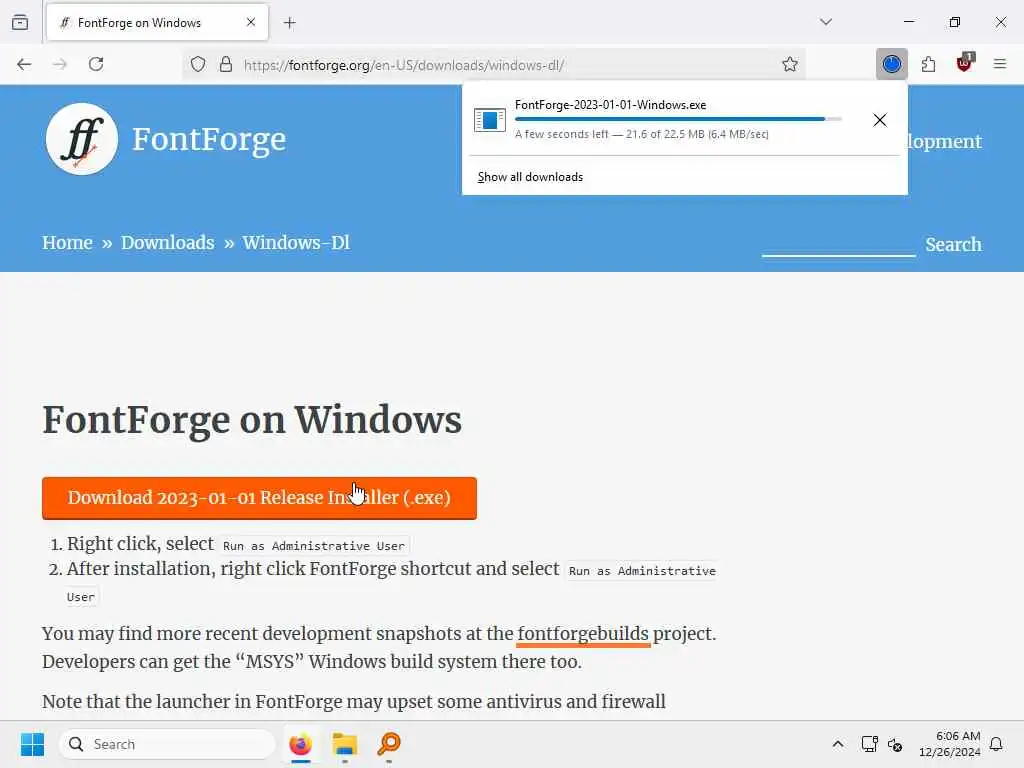
Task: Open Firefox downloads panel button
Action: (x=891, y=64)
